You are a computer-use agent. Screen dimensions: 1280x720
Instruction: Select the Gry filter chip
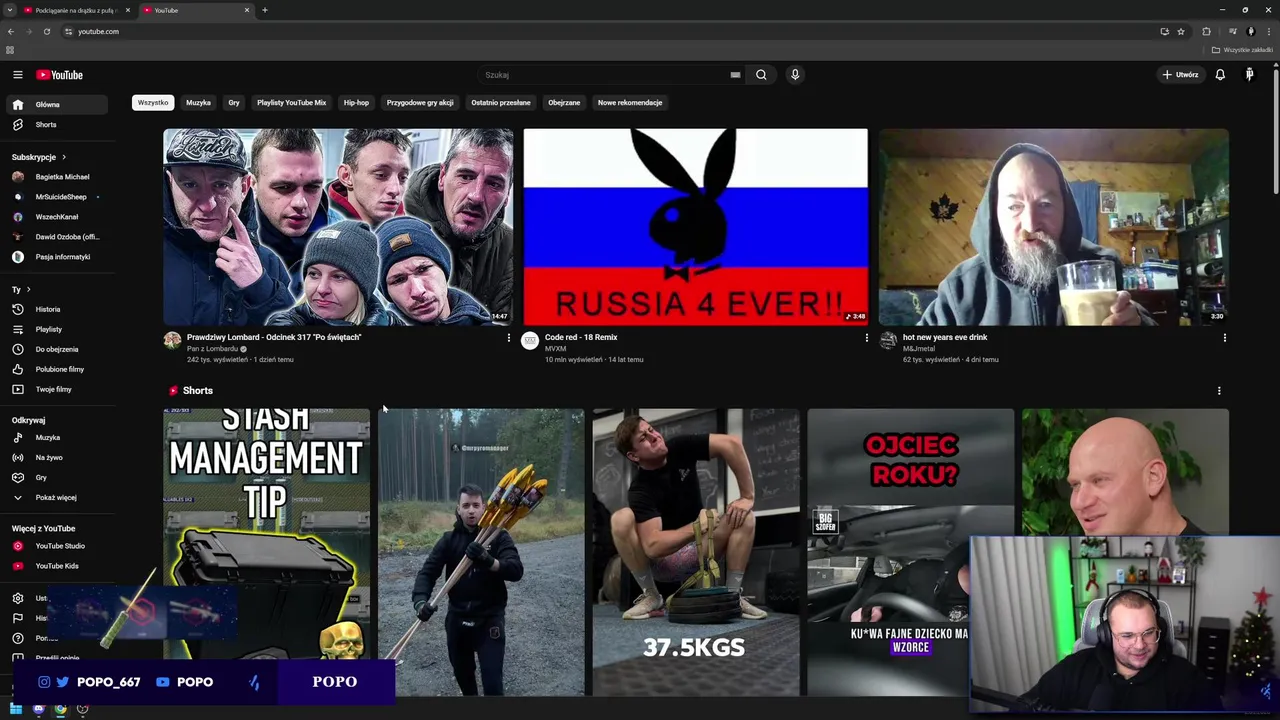tap(234, 102)
